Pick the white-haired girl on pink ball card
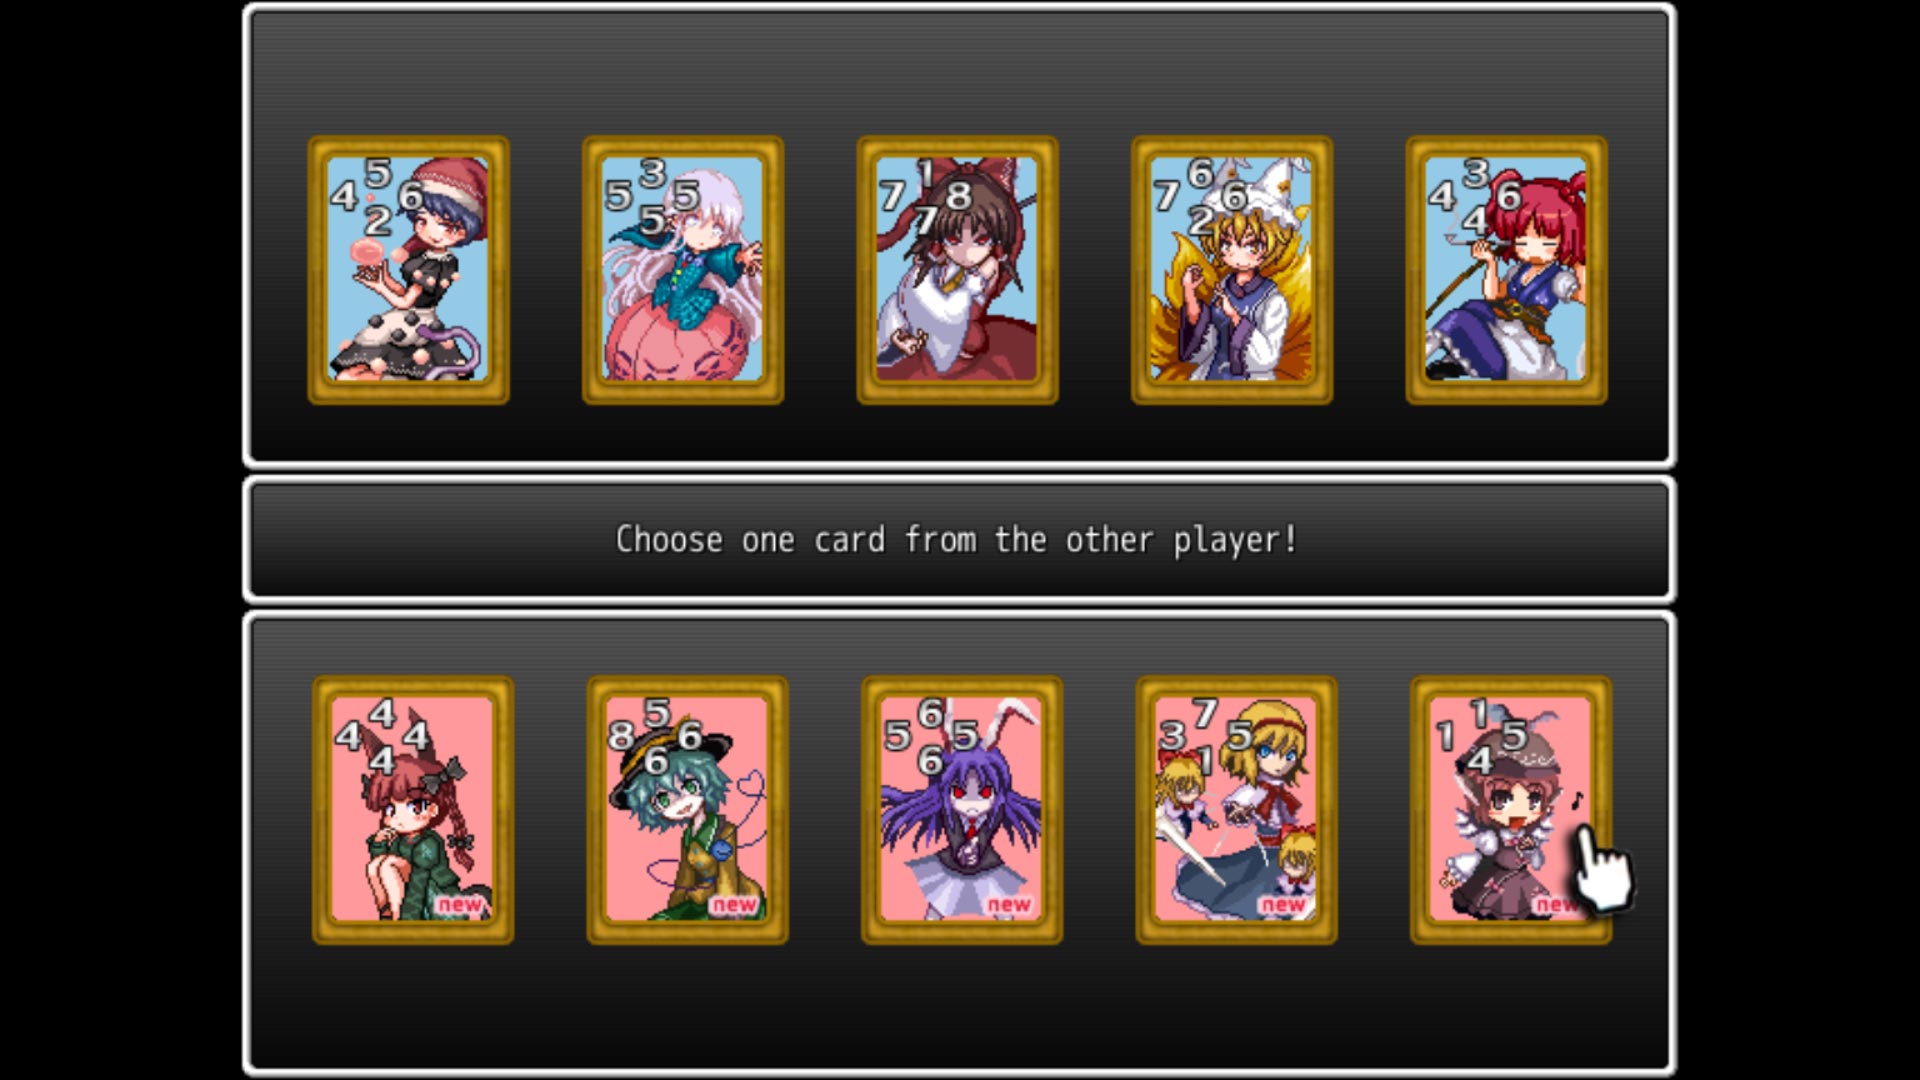The height and width of the screenshot is (1080, 1920). 683,270
